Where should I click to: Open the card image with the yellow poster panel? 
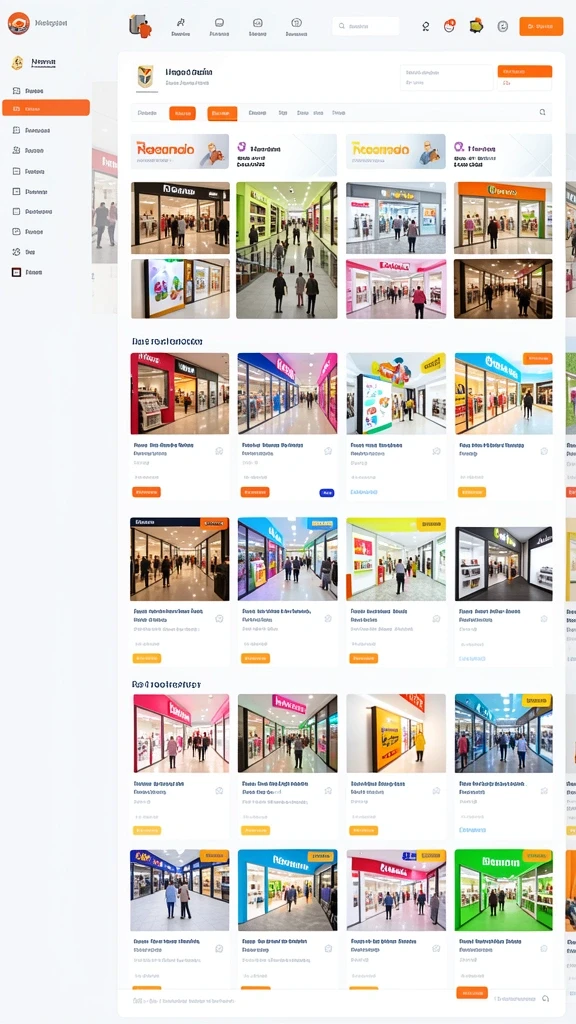[x=396, y=733]
